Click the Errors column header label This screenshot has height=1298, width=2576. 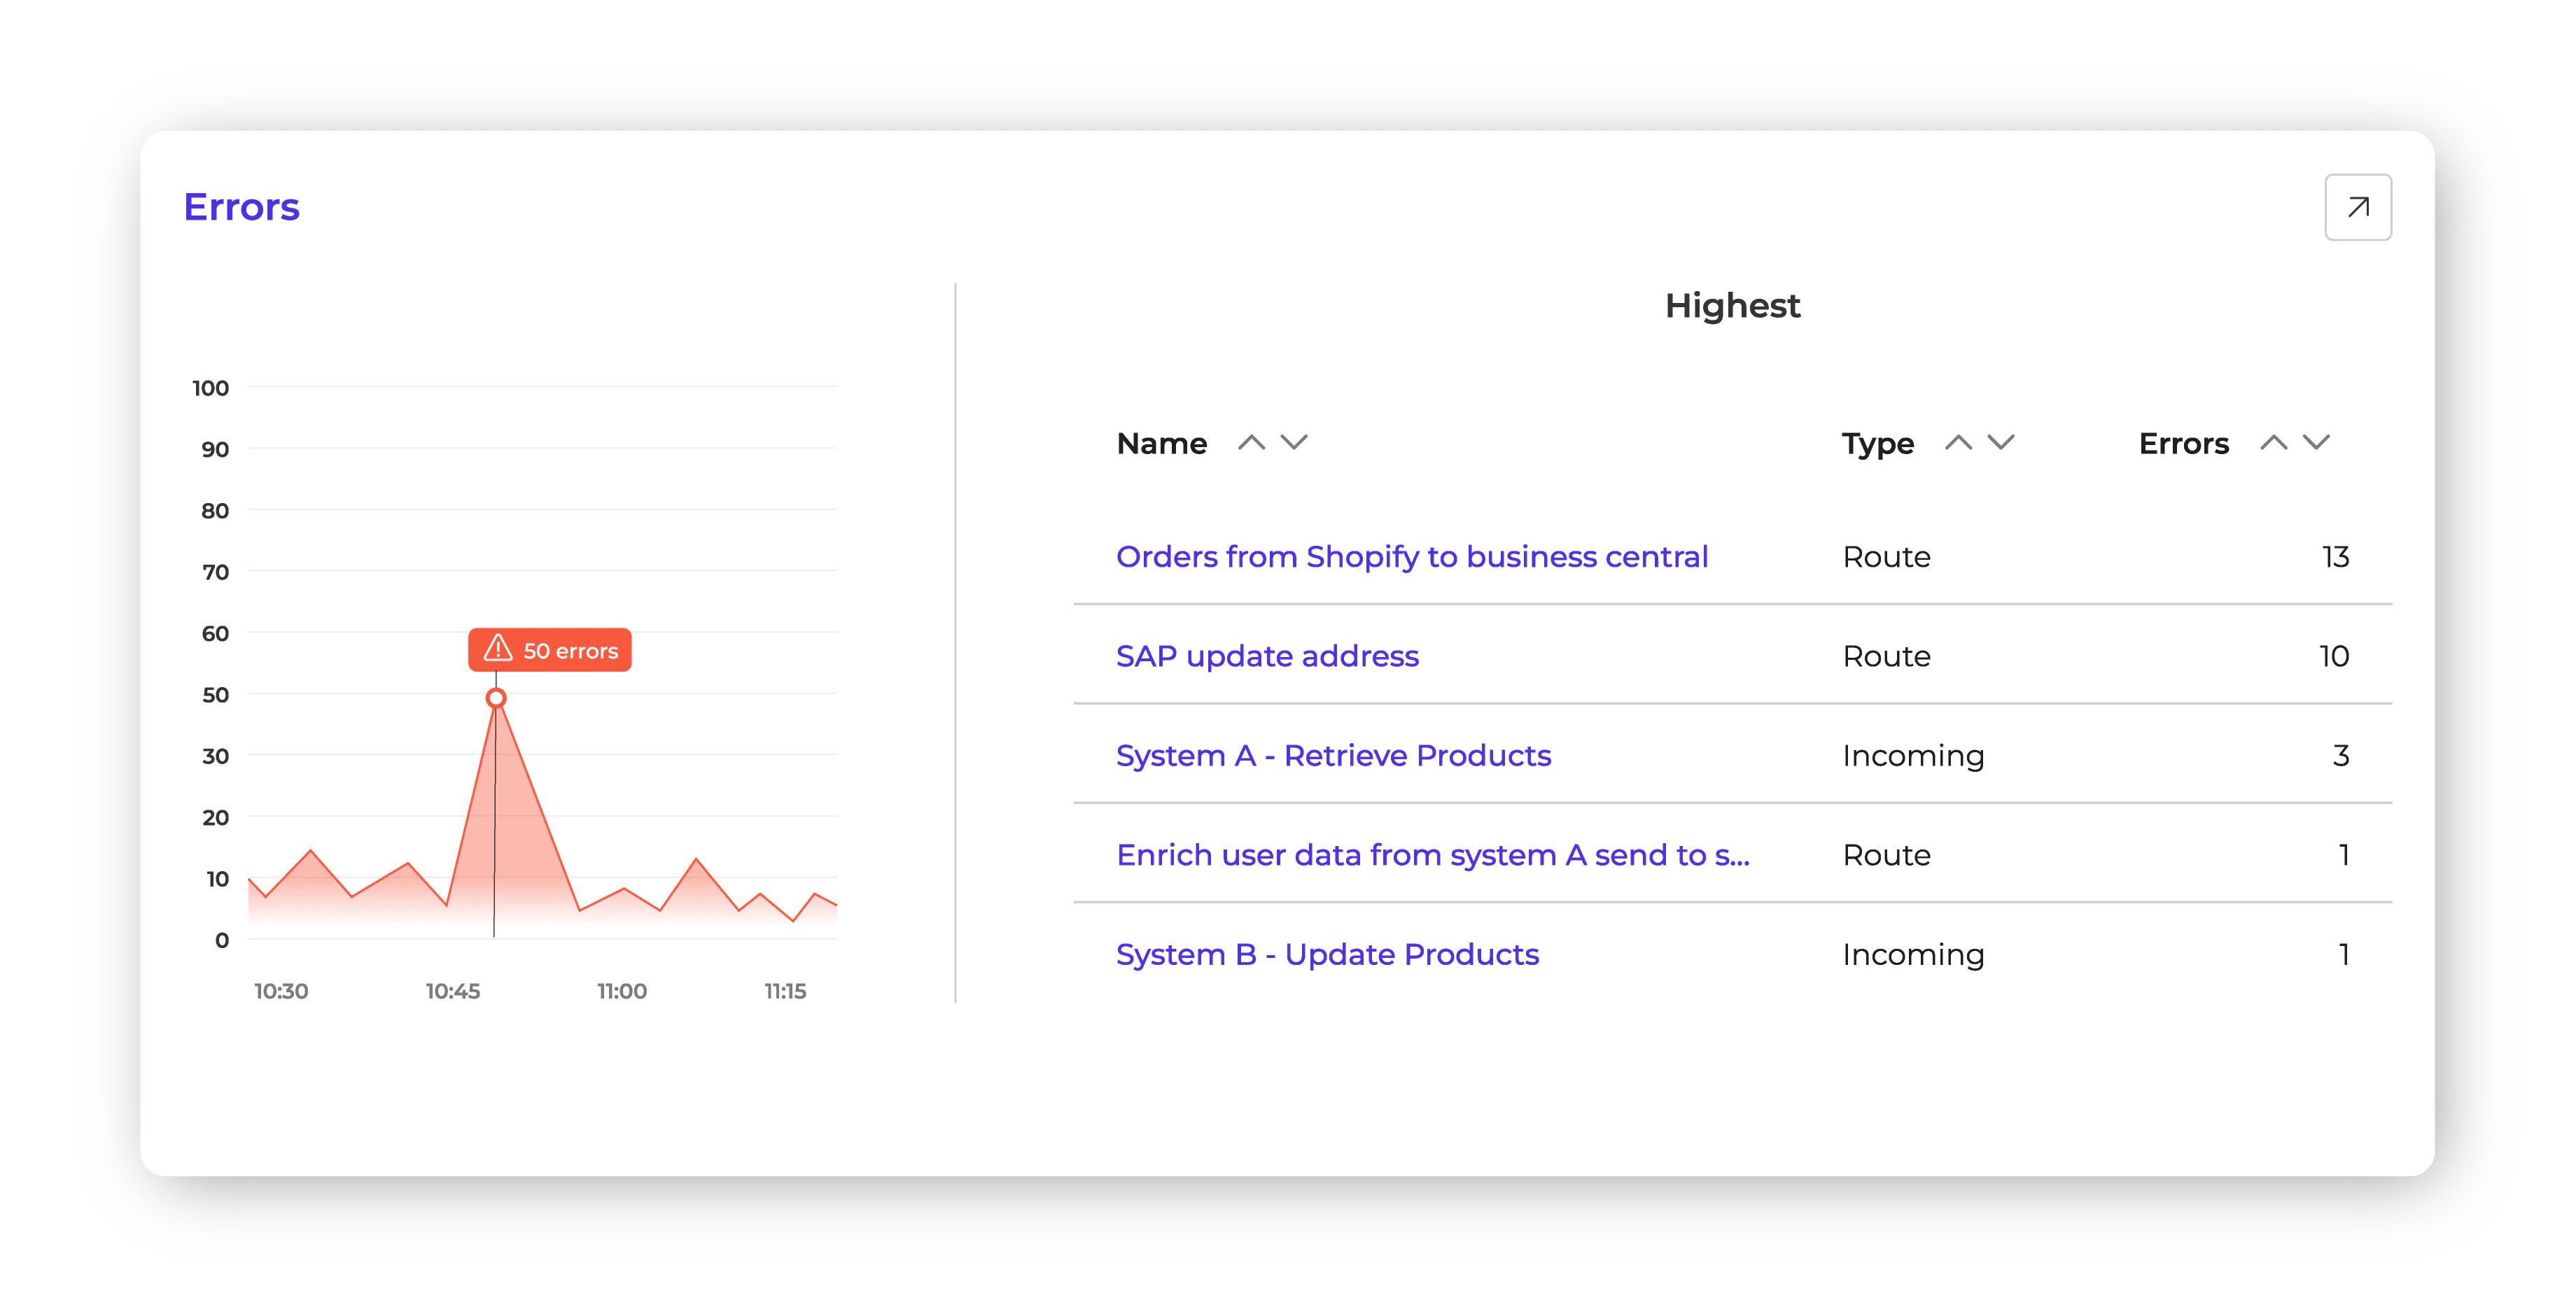pyautogui.click(x=2183, y=444)
